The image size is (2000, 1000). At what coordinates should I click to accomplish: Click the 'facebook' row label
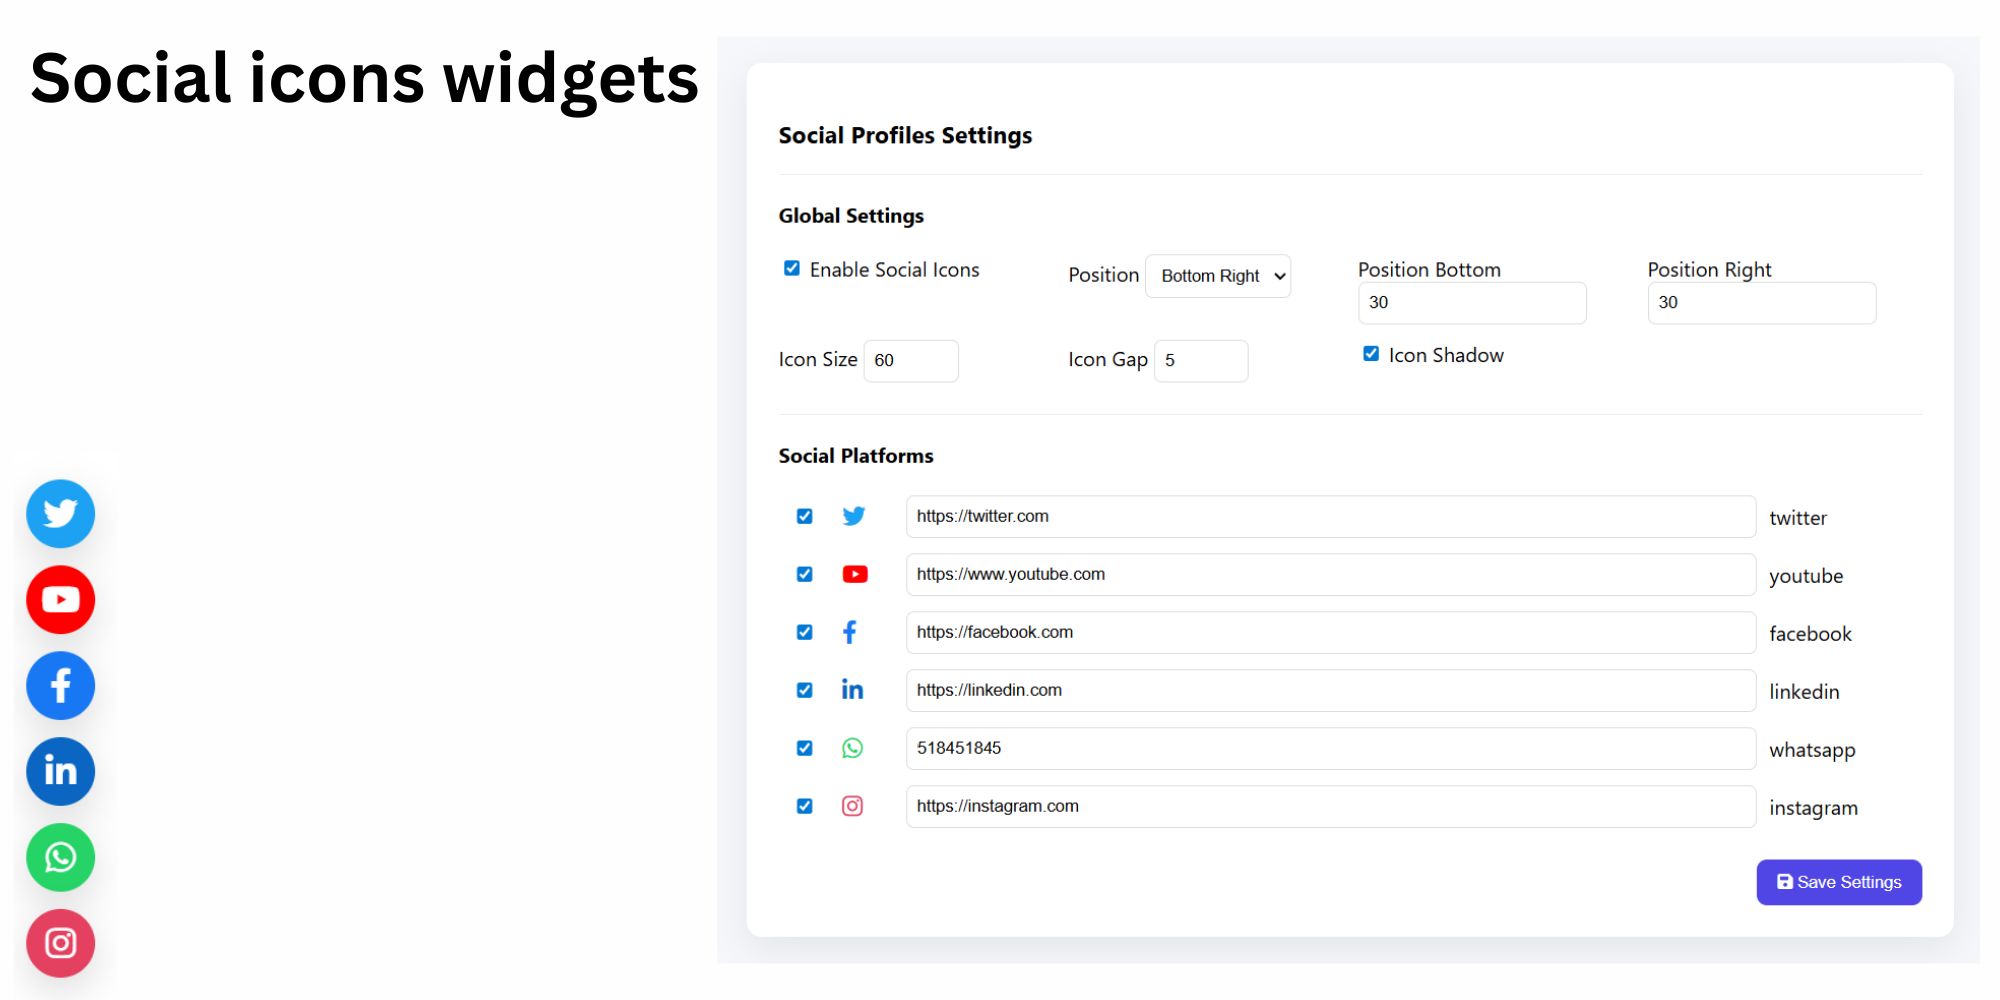pos(1810,634)
